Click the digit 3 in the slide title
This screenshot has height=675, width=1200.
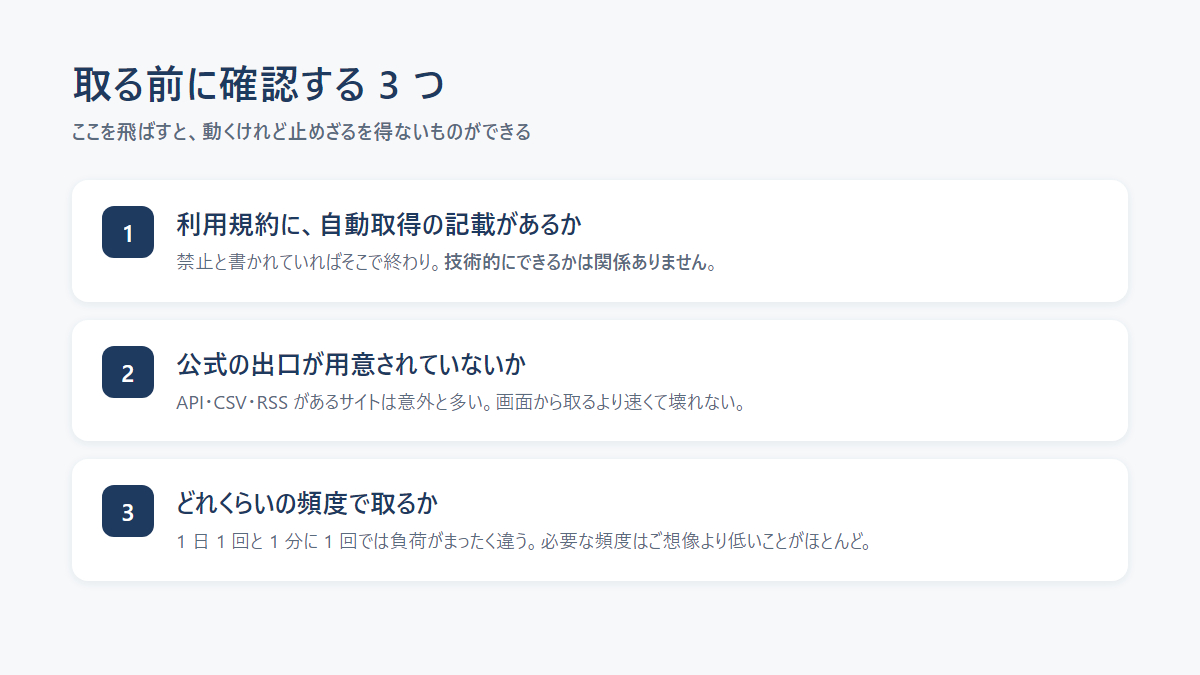click(x=389, y=86)
